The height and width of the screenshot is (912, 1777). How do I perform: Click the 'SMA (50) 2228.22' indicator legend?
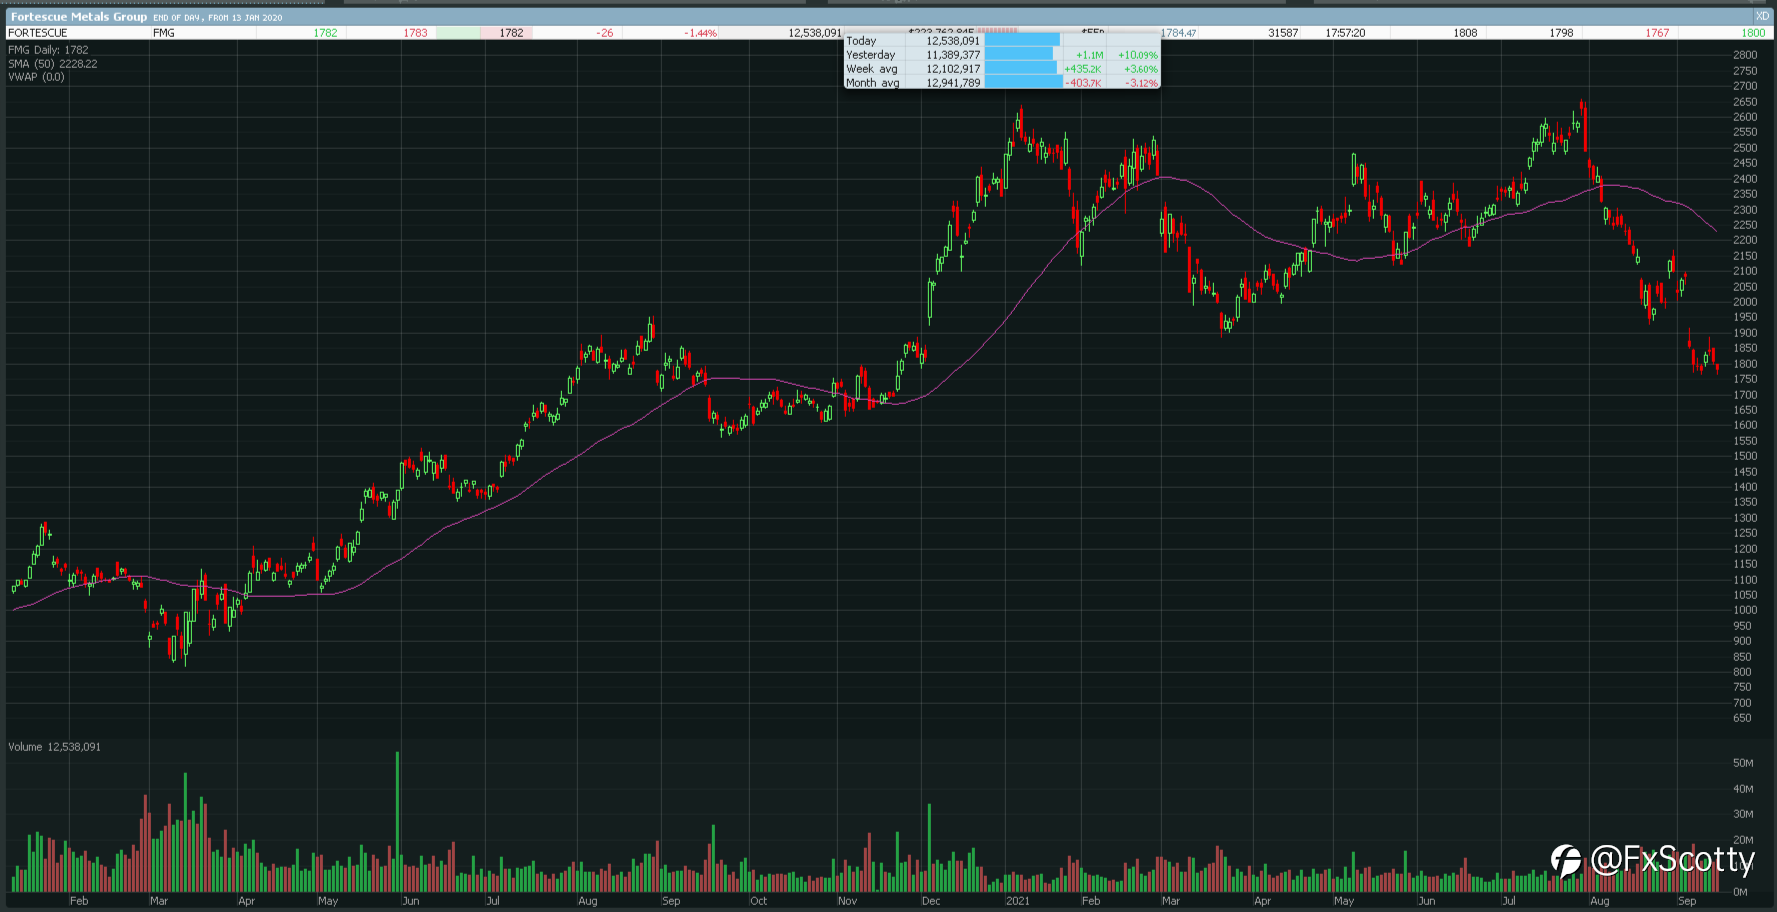(53, 63)
